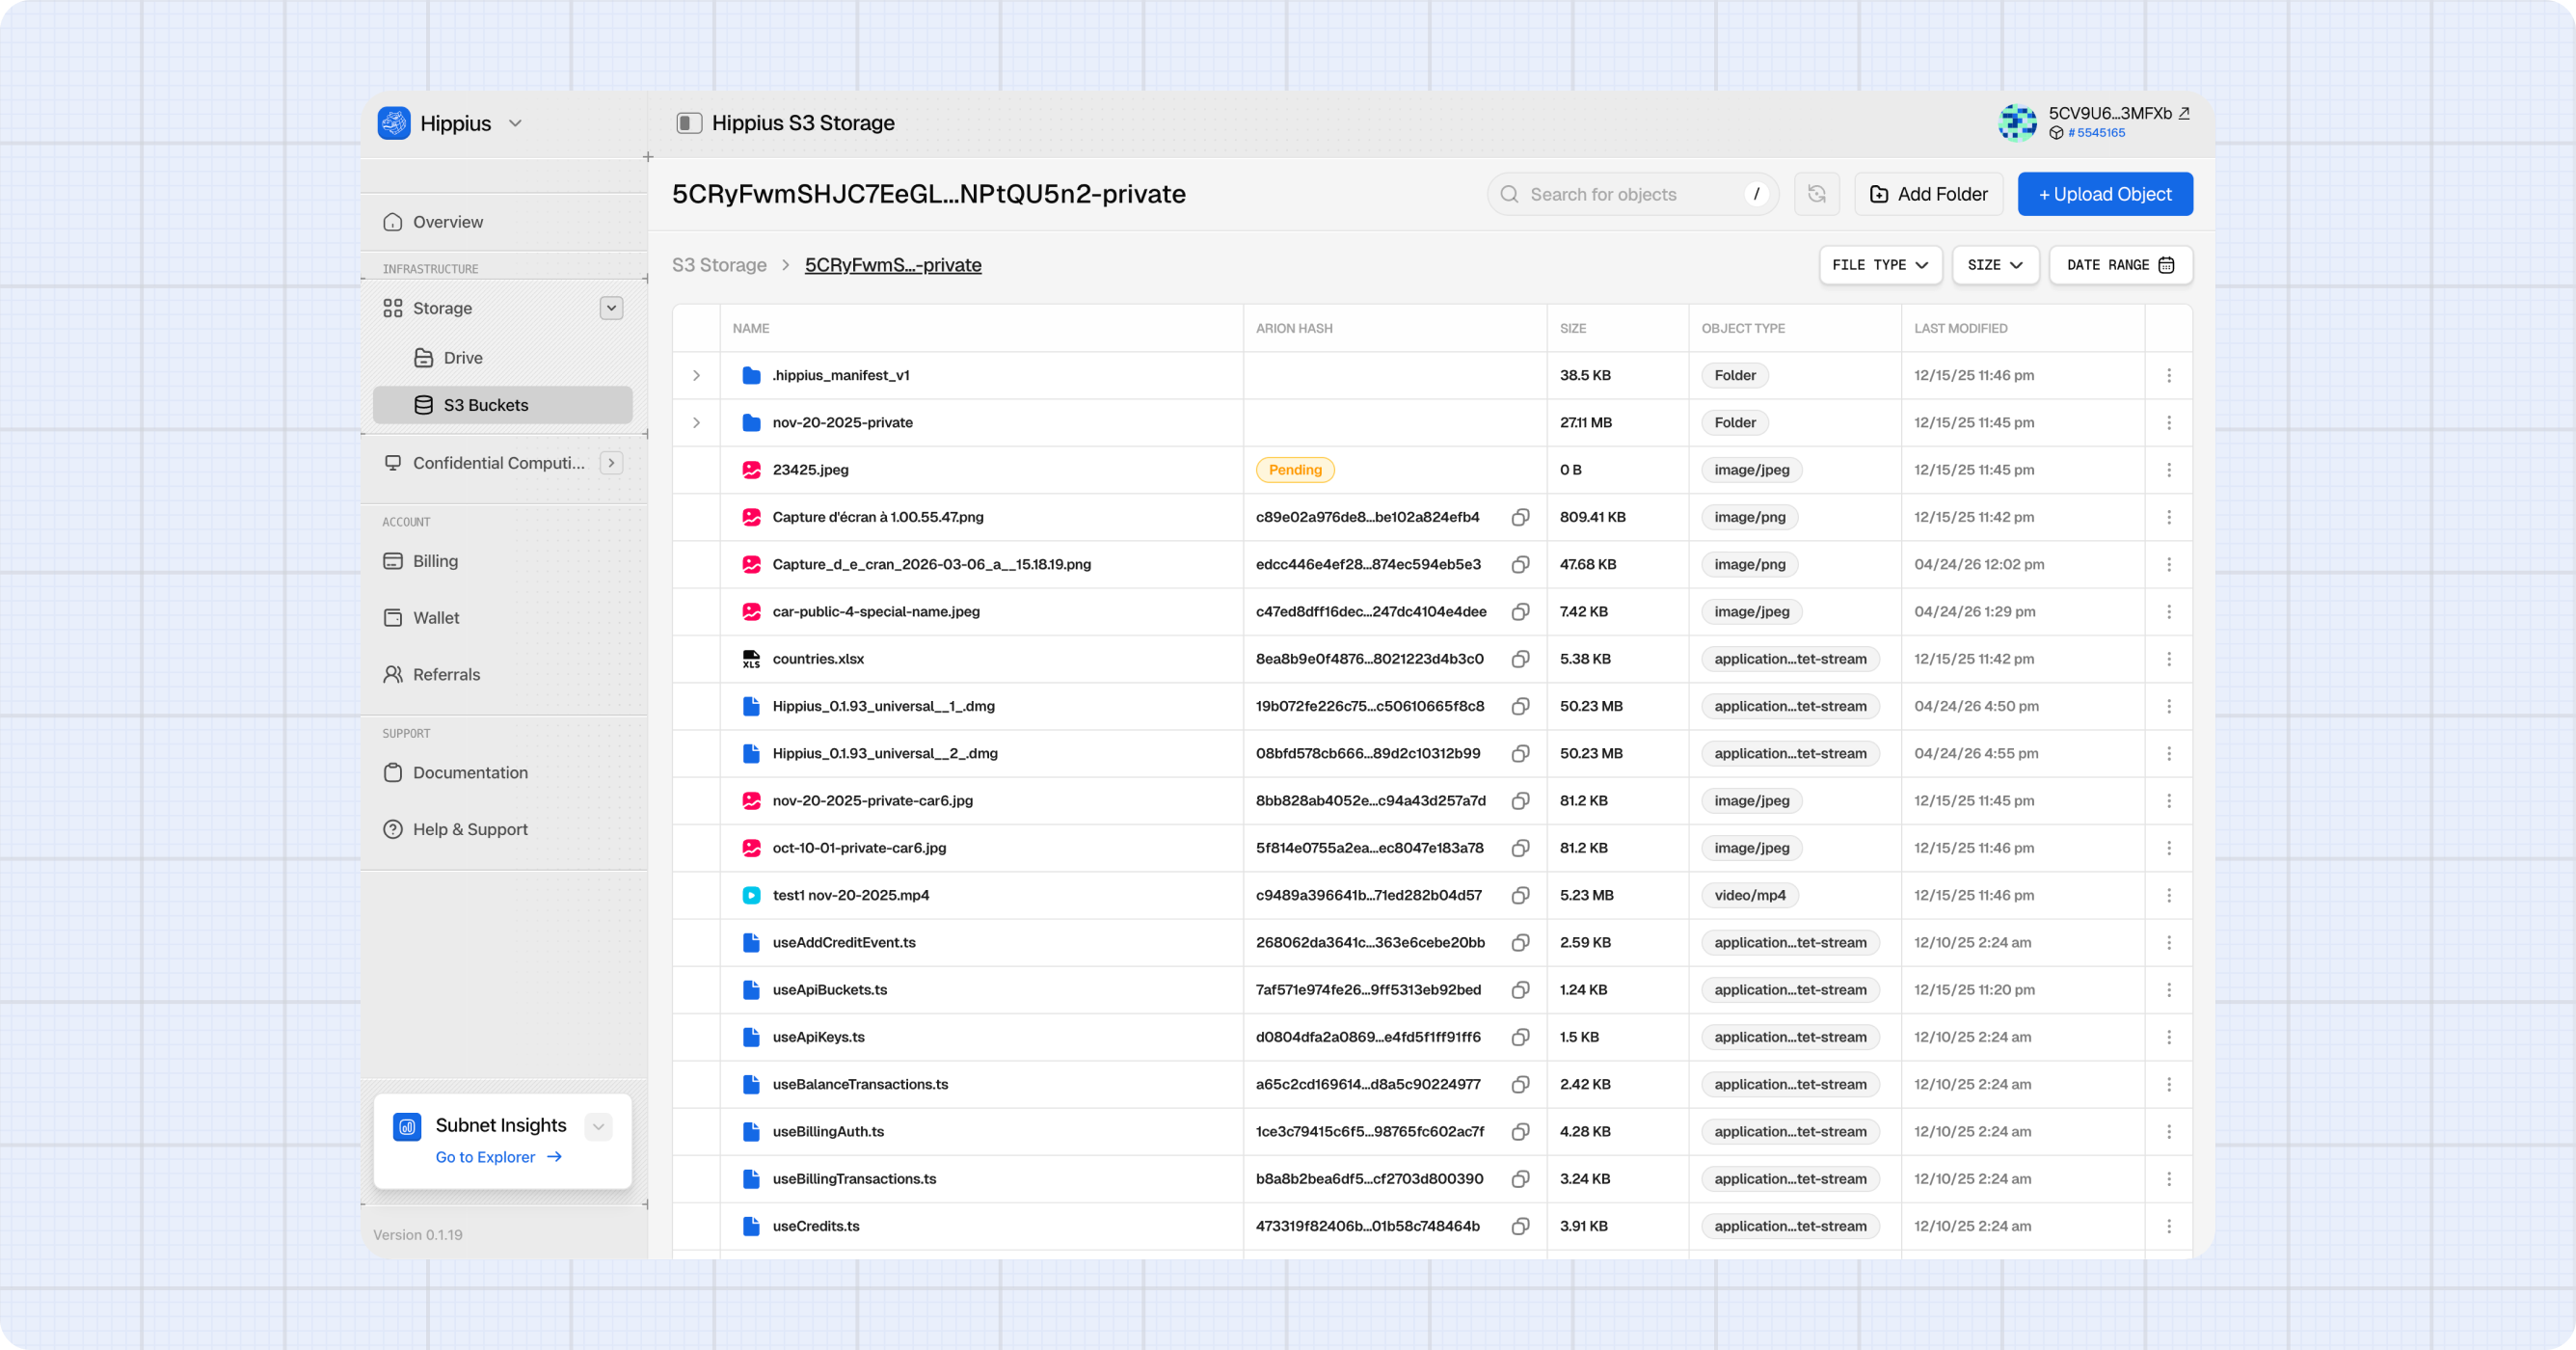Viewport: 2576px width, 1350px height.
Task: Copy hash of car-public-4-special-name.jpeg
Action: (x=1520, y=611)
